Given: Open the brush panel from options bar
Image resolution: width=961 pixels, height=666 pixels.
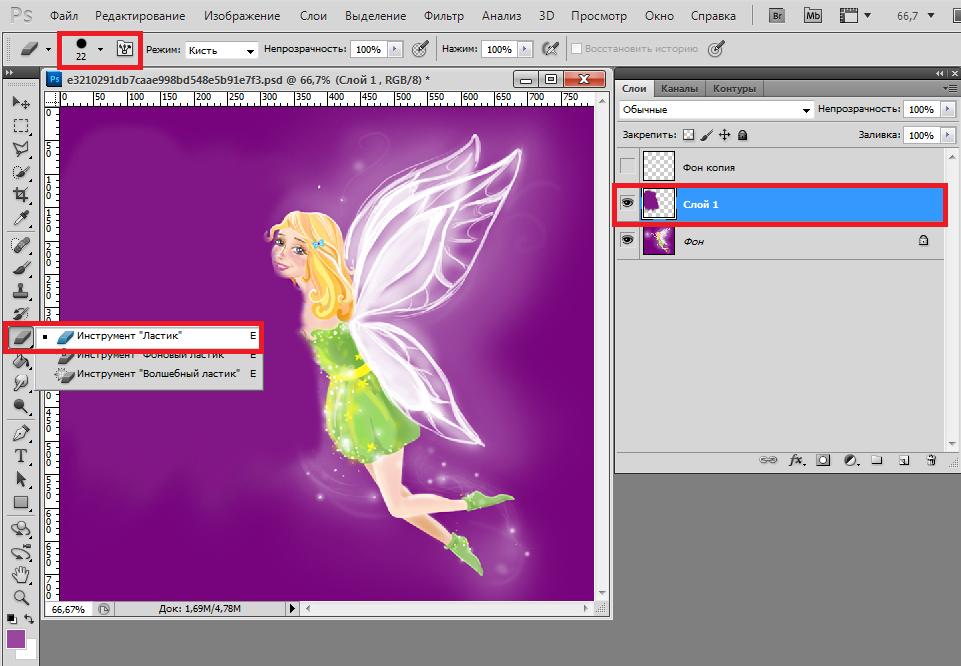Looking at the screenshot, I should tap(125, 49).
